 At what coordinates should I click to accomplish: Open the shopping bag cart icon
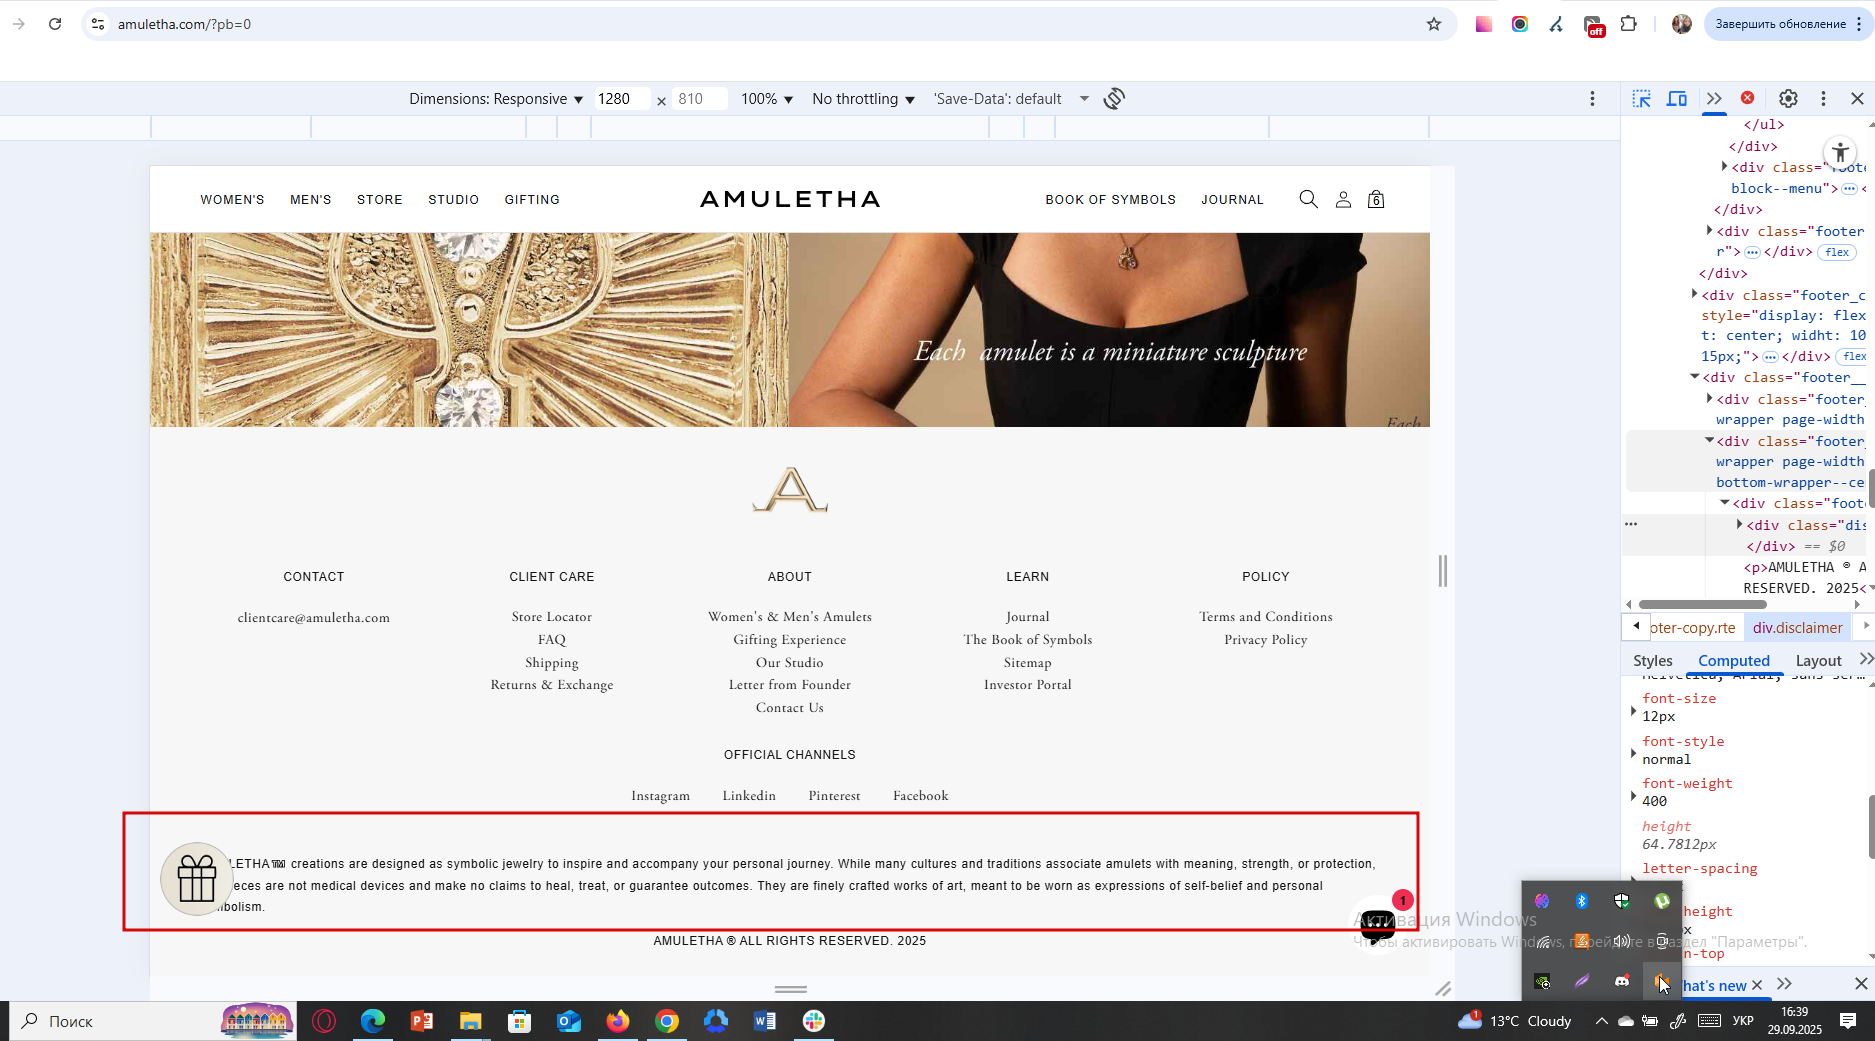click(x=1376, y=199)
